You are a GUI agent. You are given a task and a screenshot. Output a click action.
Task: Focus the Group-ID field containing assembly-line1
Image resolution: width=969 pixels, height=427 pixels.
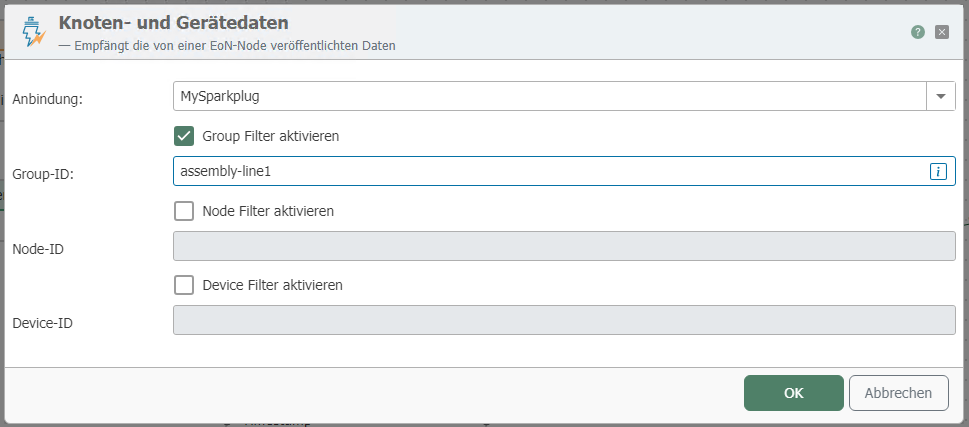[x=550, y=171]
